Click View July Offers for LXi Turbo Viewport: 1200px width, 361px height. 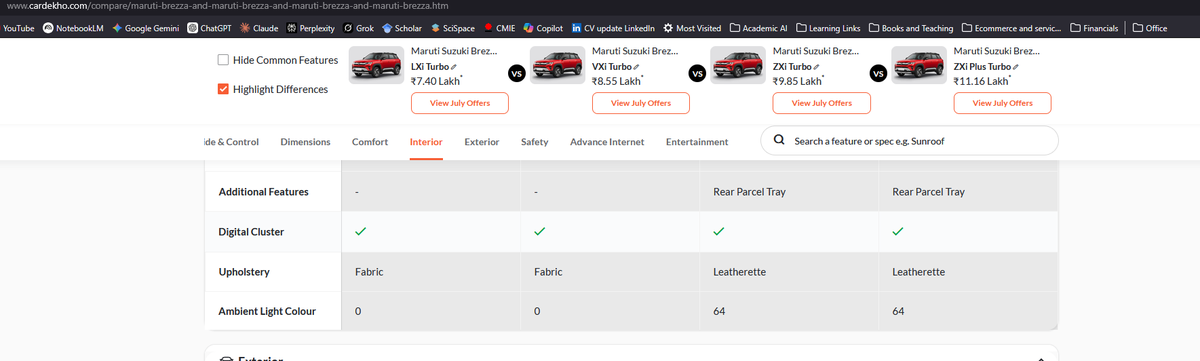(x=459, y=103)
